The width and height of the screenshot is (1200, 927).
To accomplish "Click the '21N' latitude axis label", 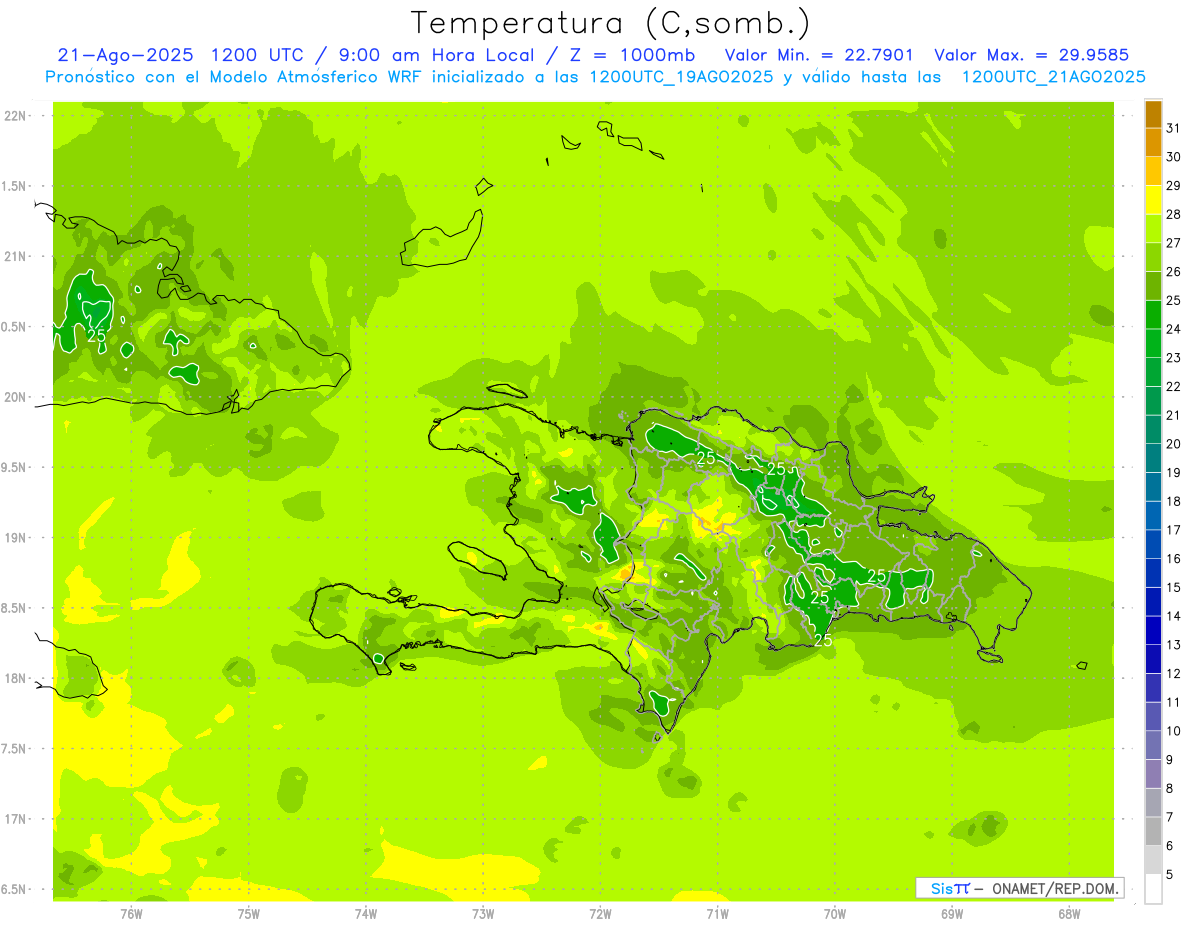I will (15, 257).
